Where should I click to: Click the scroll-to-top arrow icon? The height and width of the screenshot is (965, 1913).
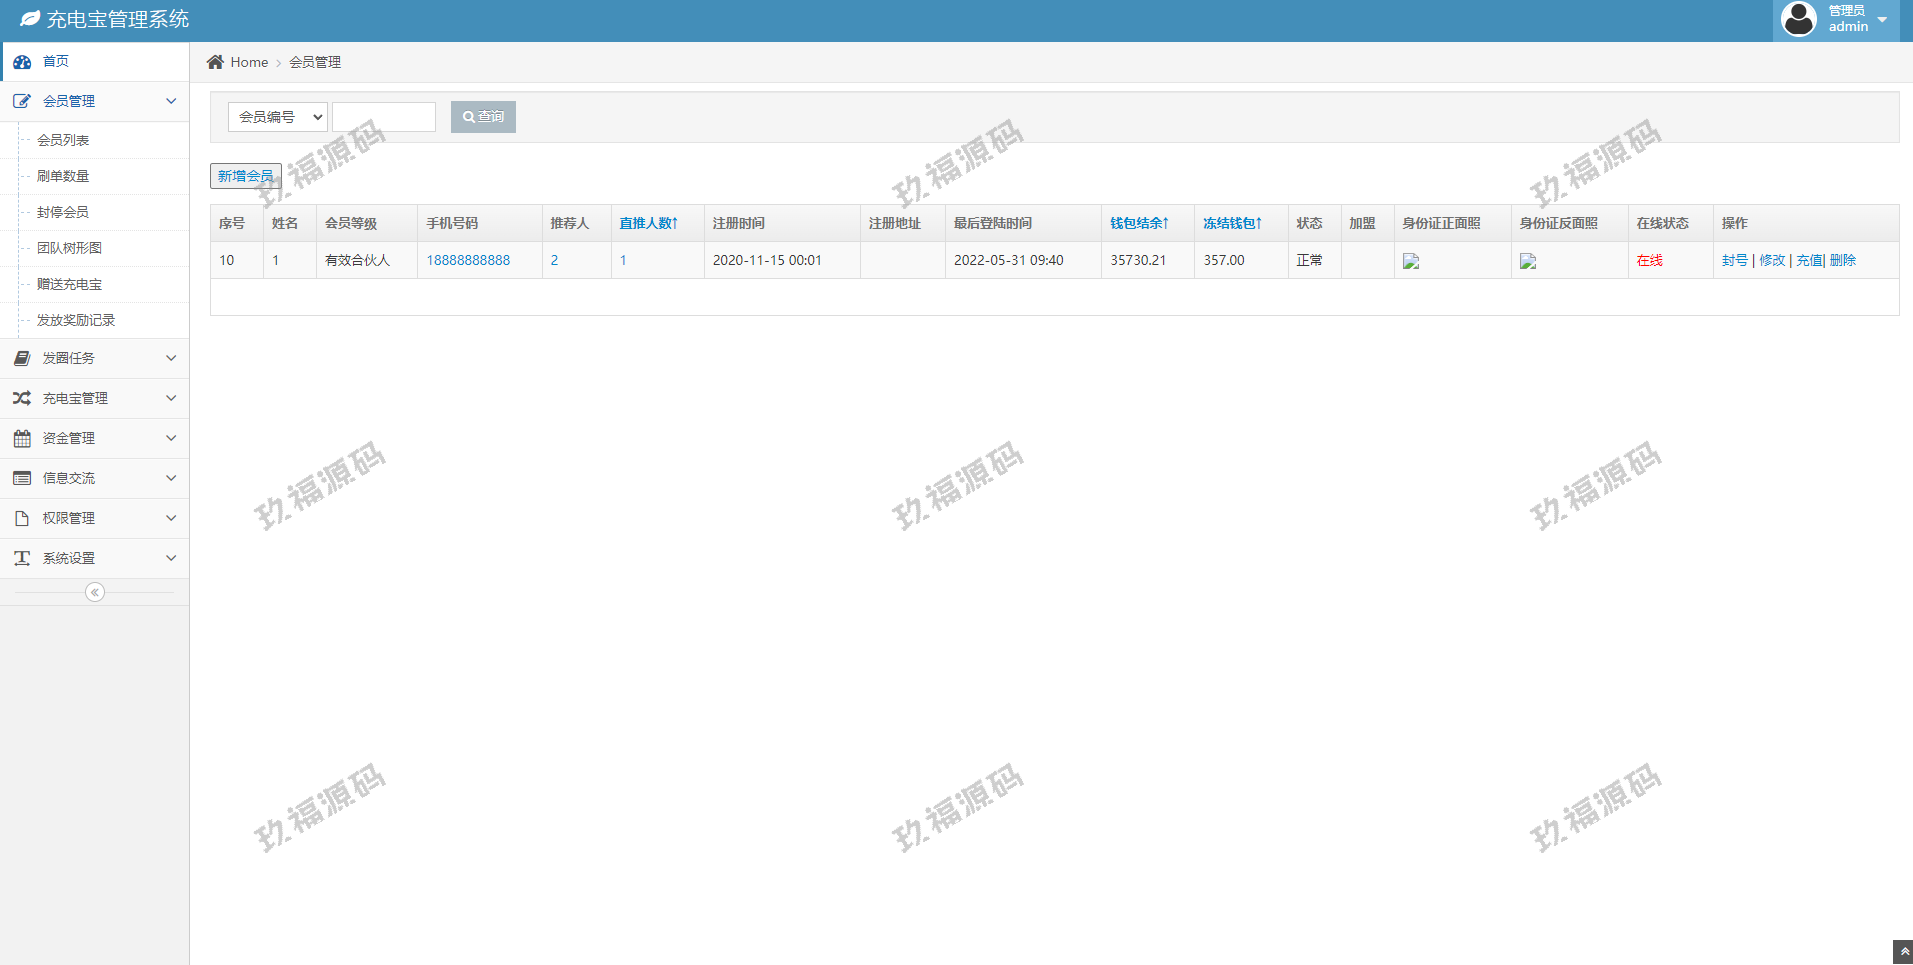(1903, 952)
